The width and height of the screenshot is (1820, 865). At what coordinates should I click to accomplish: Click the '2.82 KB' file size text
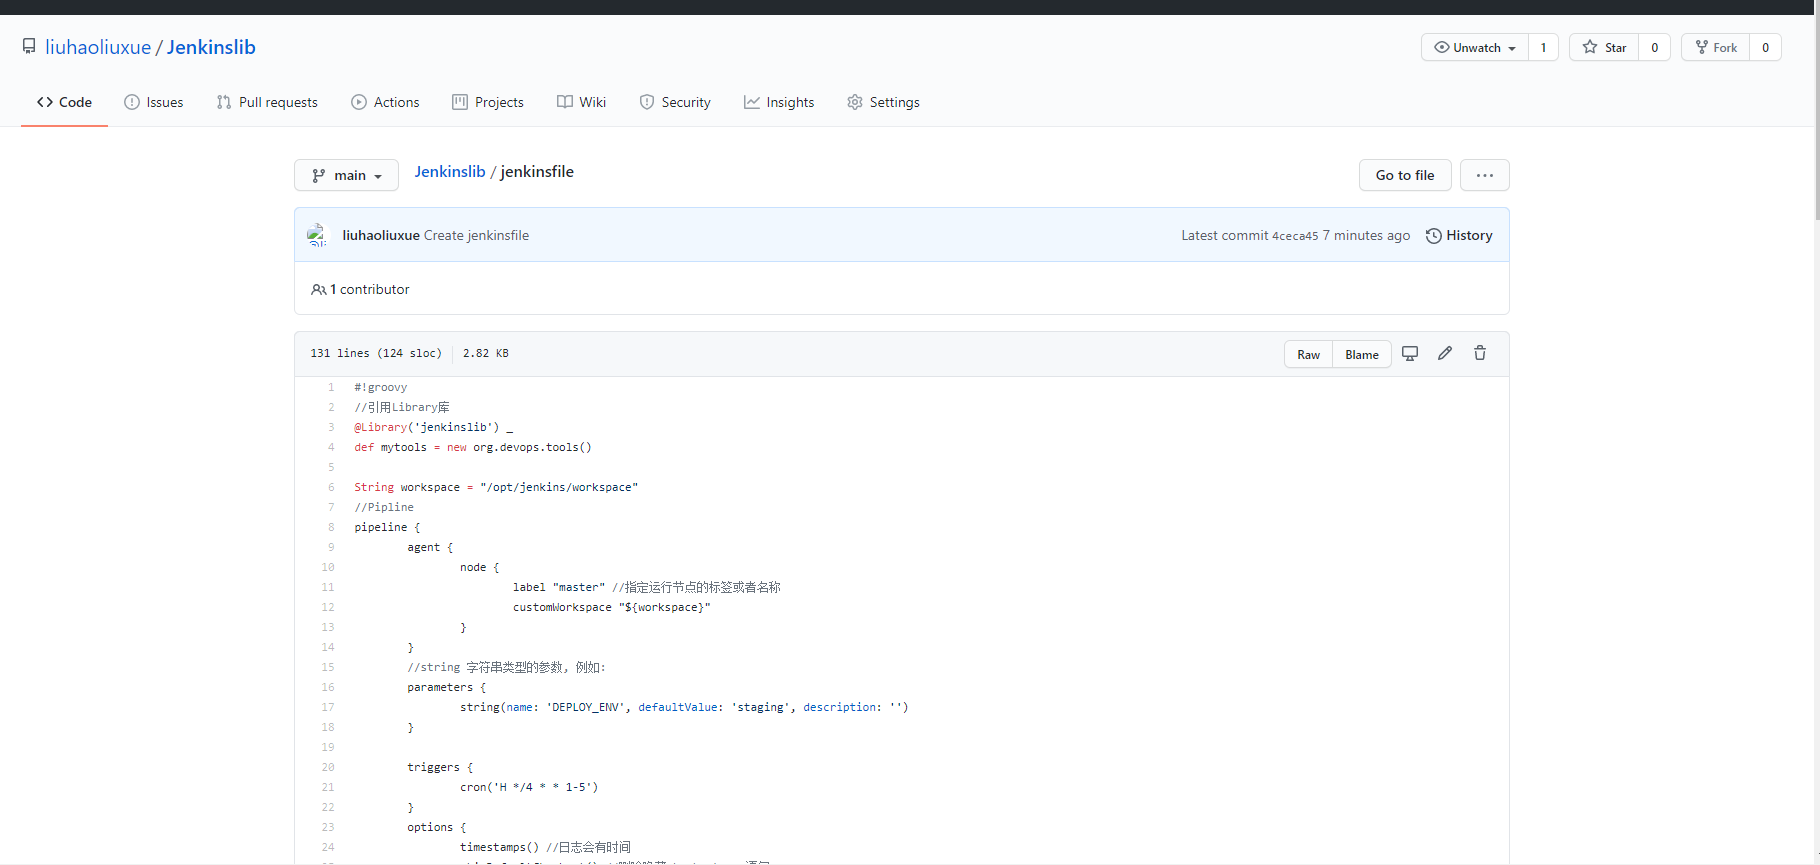486,353
